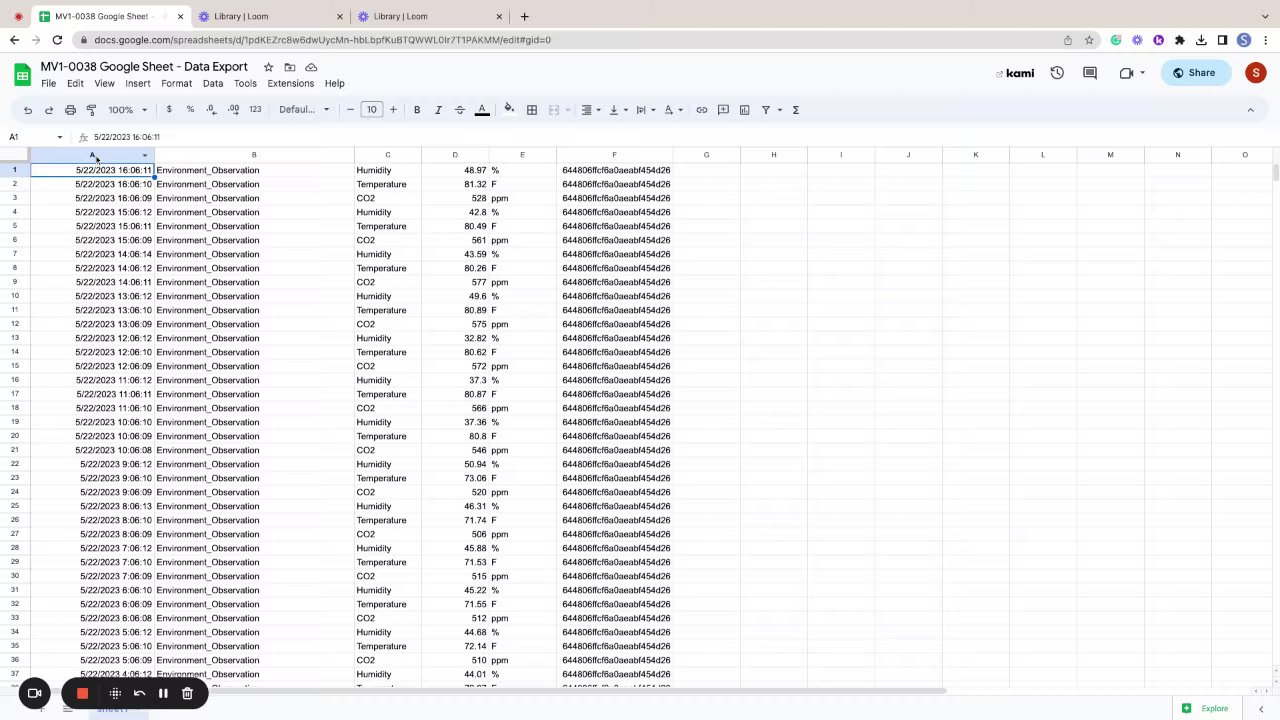Redo the last action in Sheets toolbar
Screen dimensions: 1280x720
49,110
